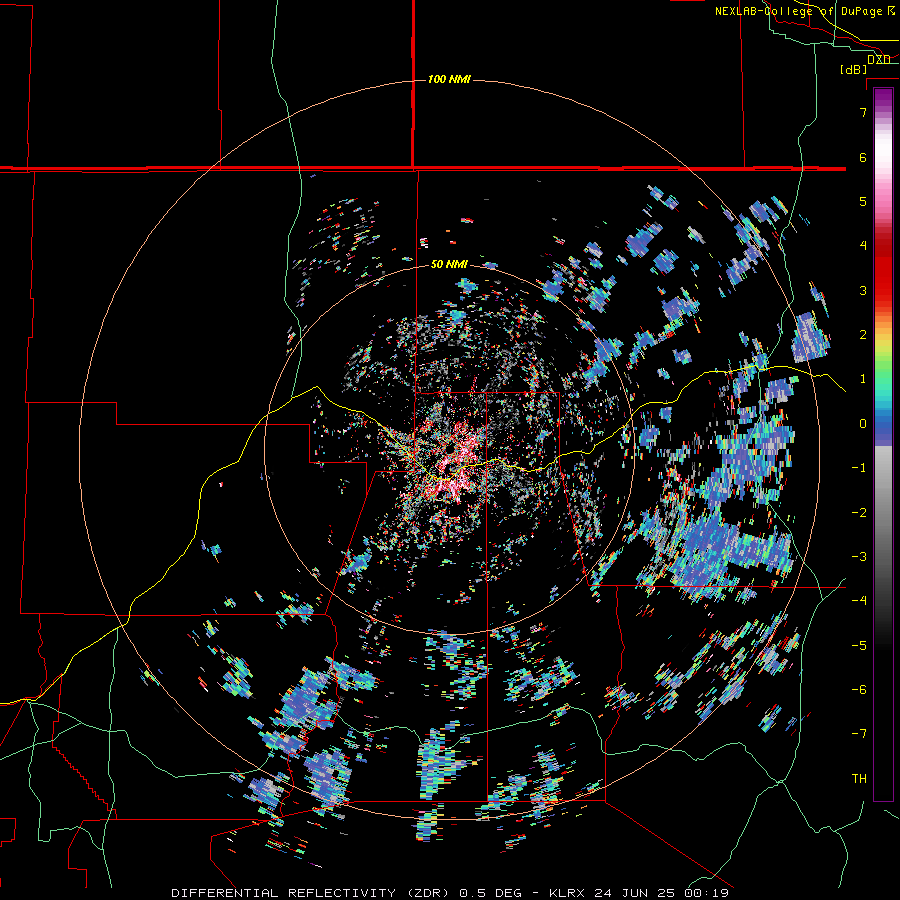Click the TH label on color scale
Viewport: 900px width, 900px height.
click(859, 779)
